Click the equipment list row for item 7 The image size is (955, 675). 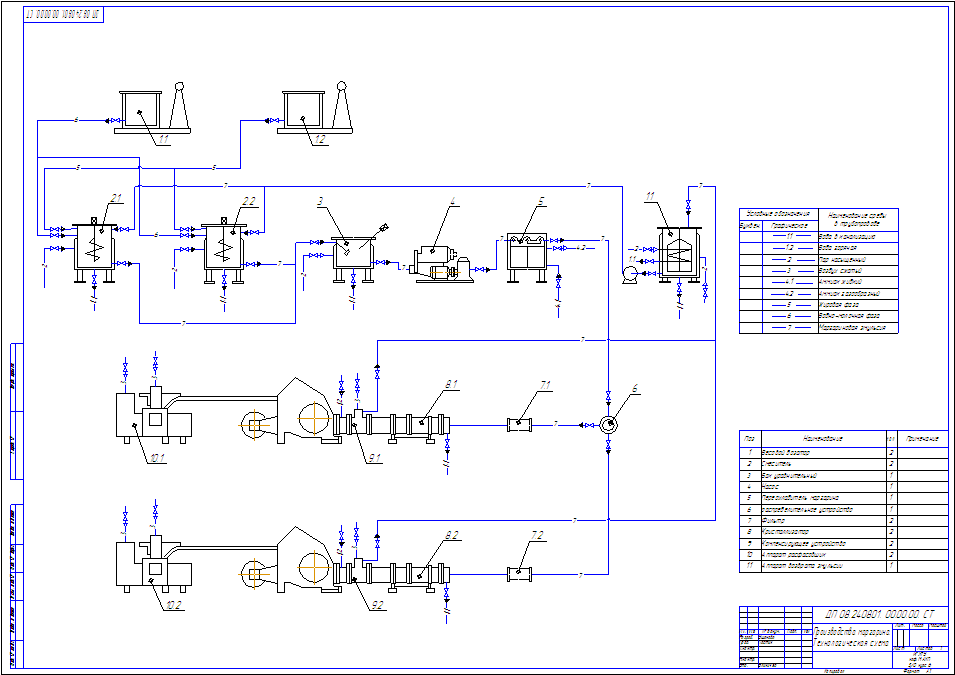[844, 521]
